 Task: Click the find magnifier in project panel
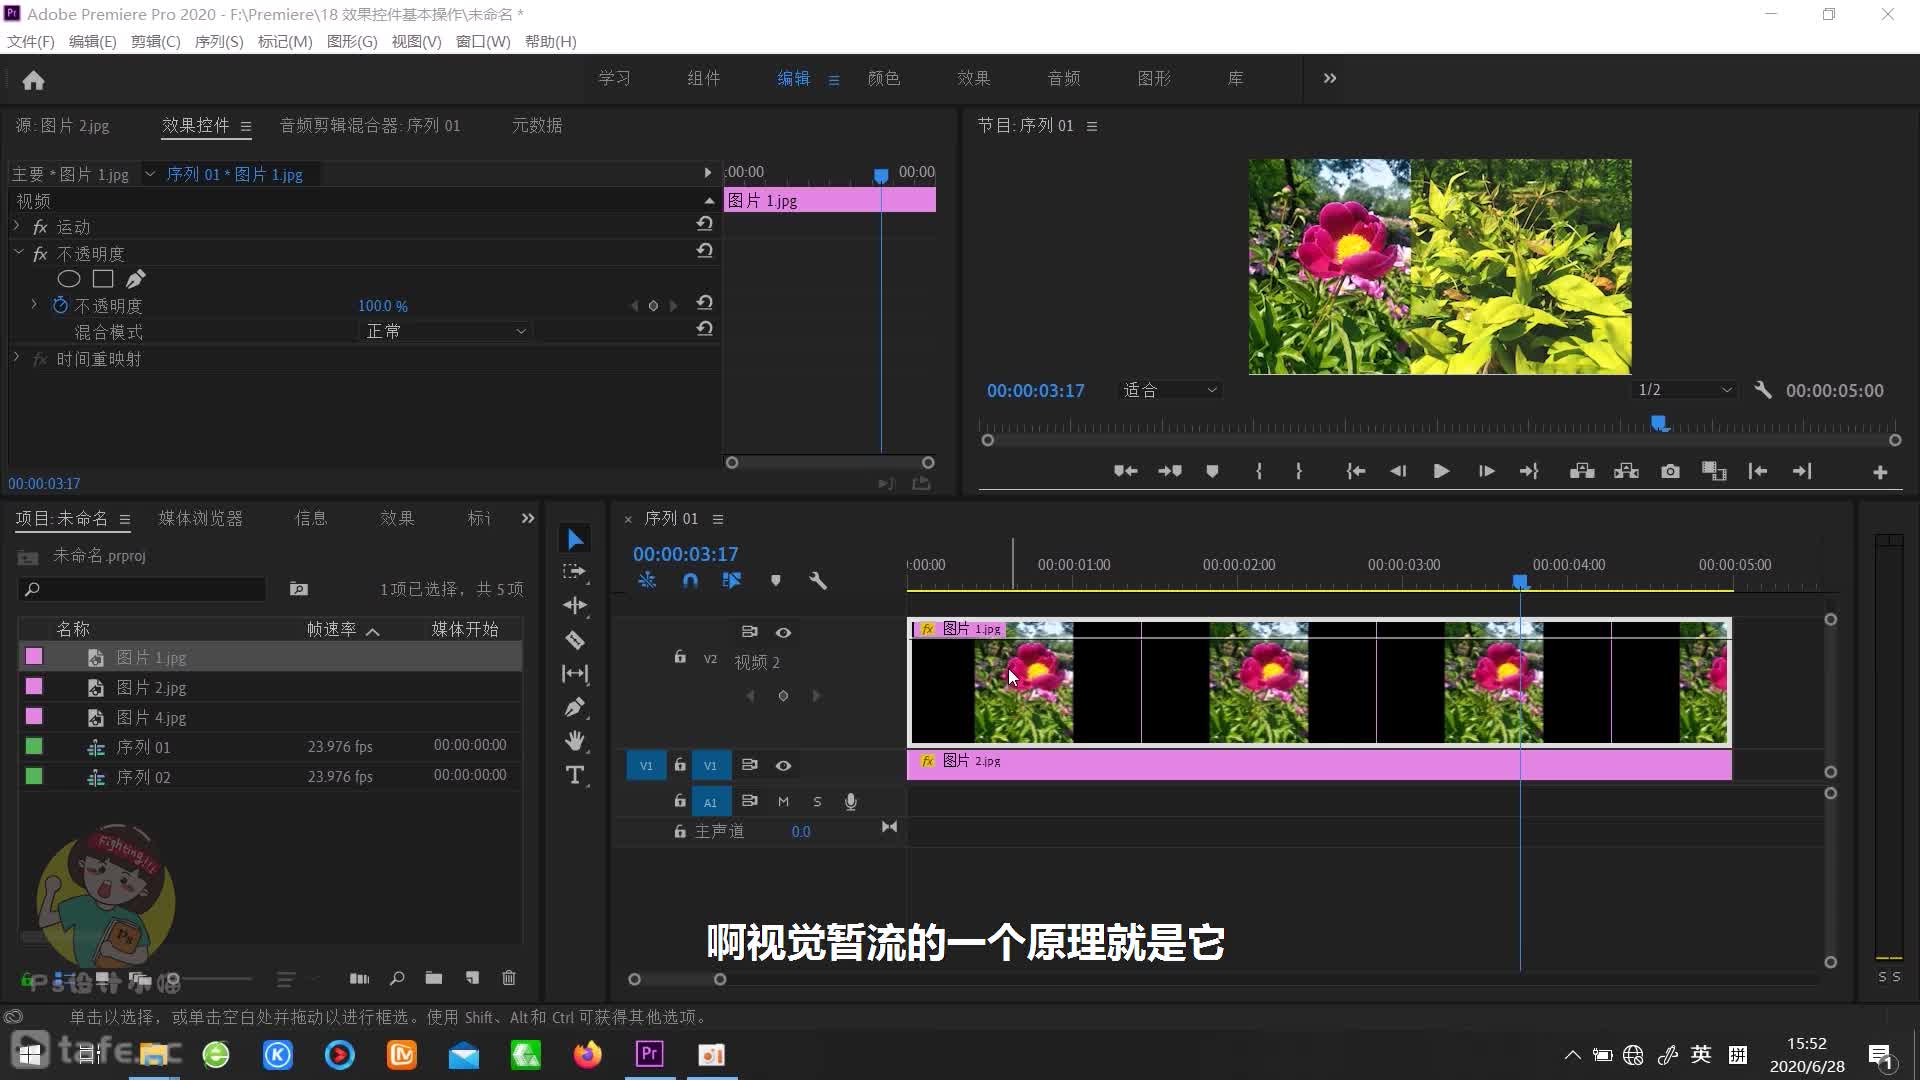pos(397,978)
